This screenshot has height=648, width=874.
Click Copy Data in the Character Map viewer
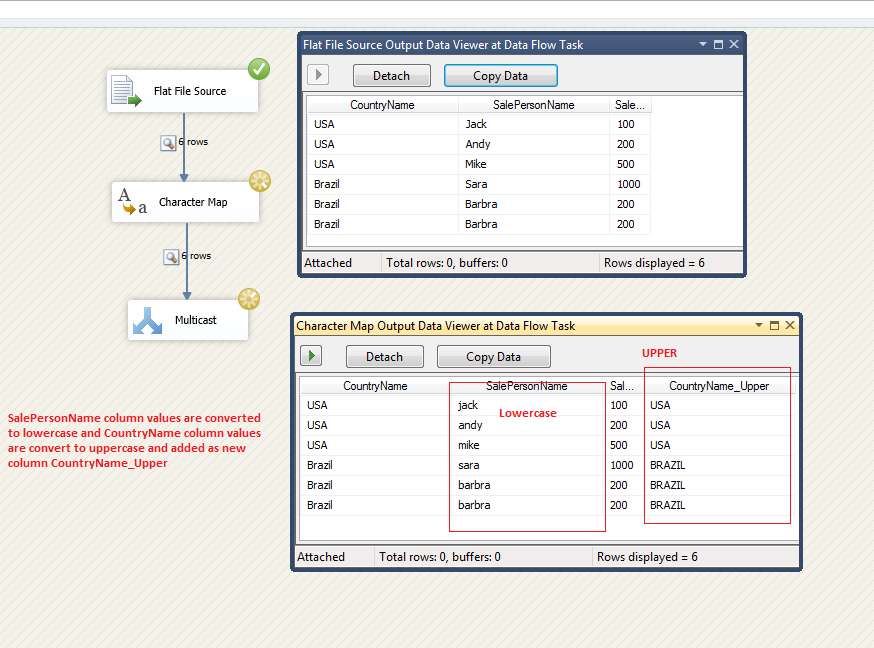tap(493, 356)
